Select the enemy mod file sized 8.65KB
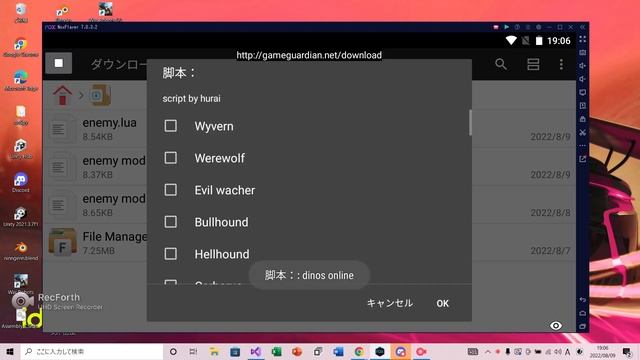 309,204
